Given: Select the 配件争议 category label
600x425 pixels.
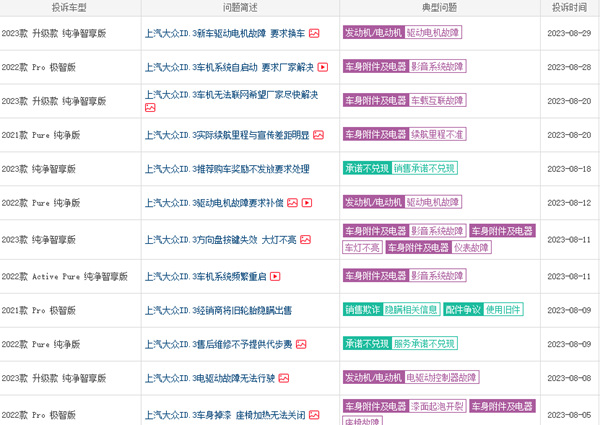Looking at the screenshot, I should click(463, 309).
